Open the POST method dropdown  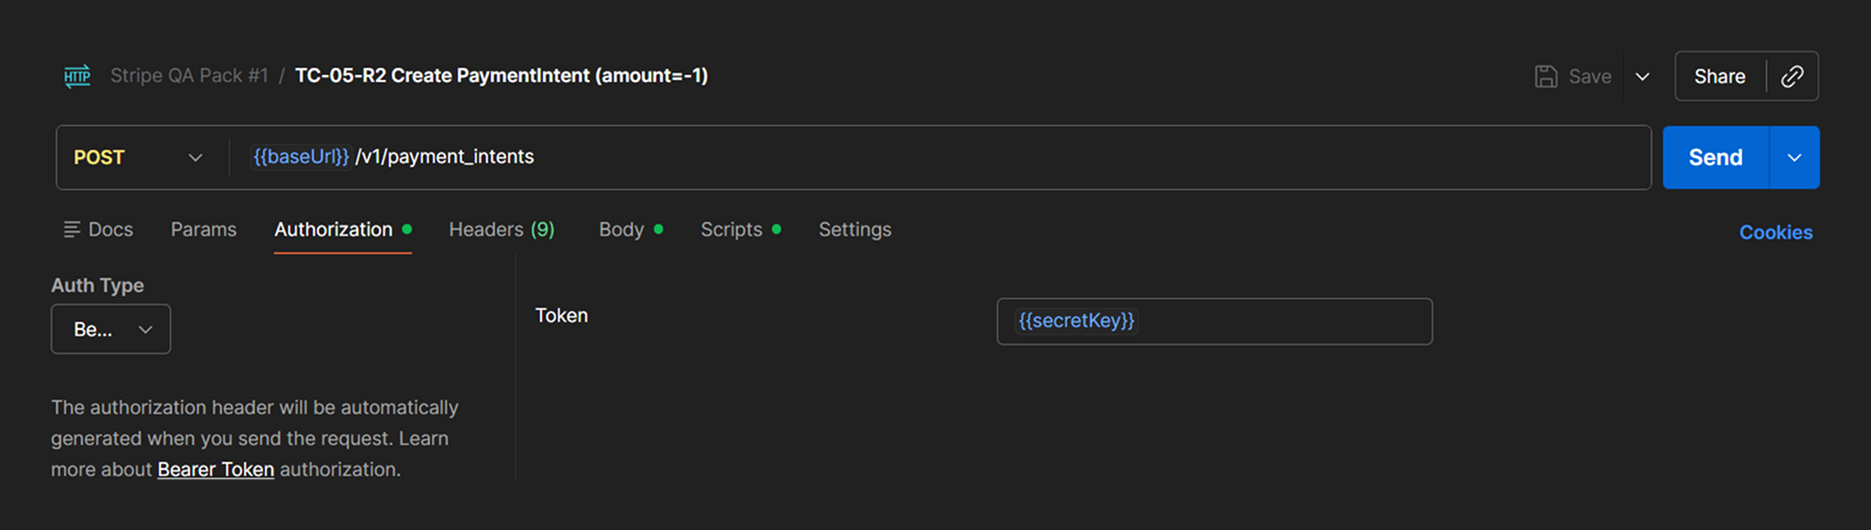click(138, 157)
